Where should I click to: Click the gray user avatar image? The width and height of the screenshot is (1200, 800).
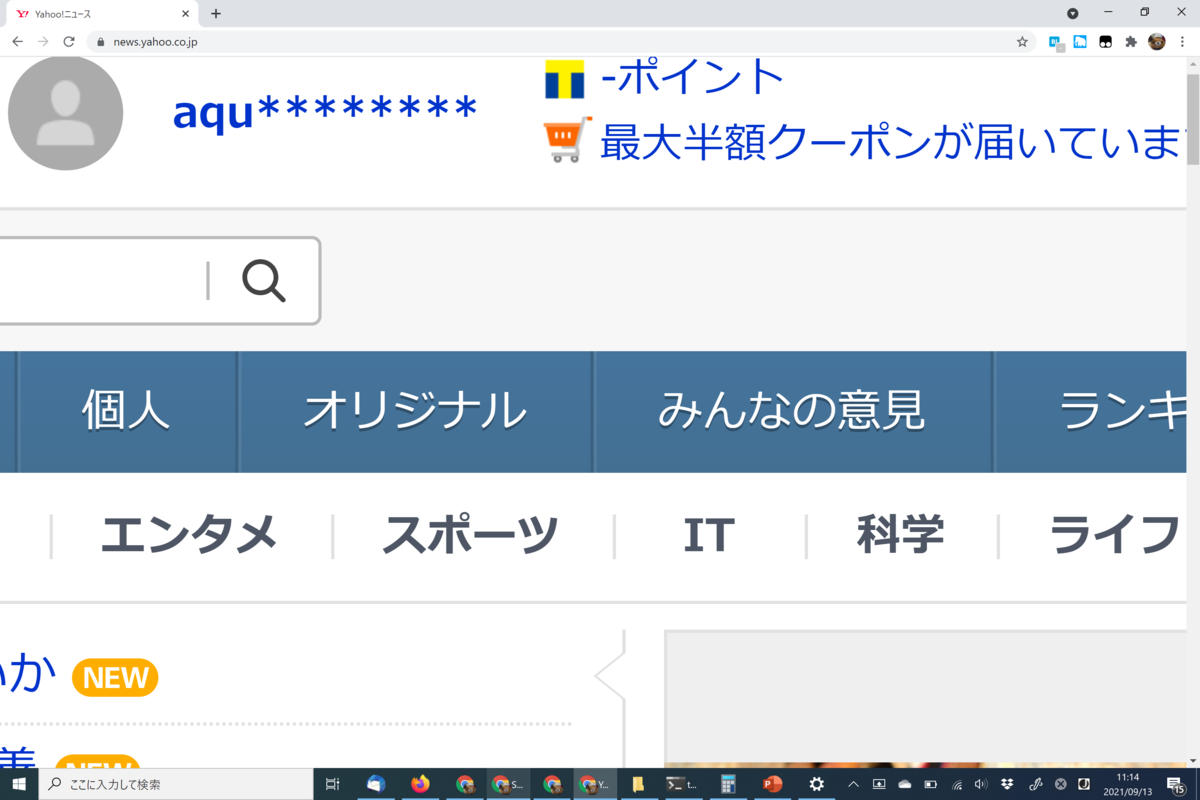click(65, 113)
